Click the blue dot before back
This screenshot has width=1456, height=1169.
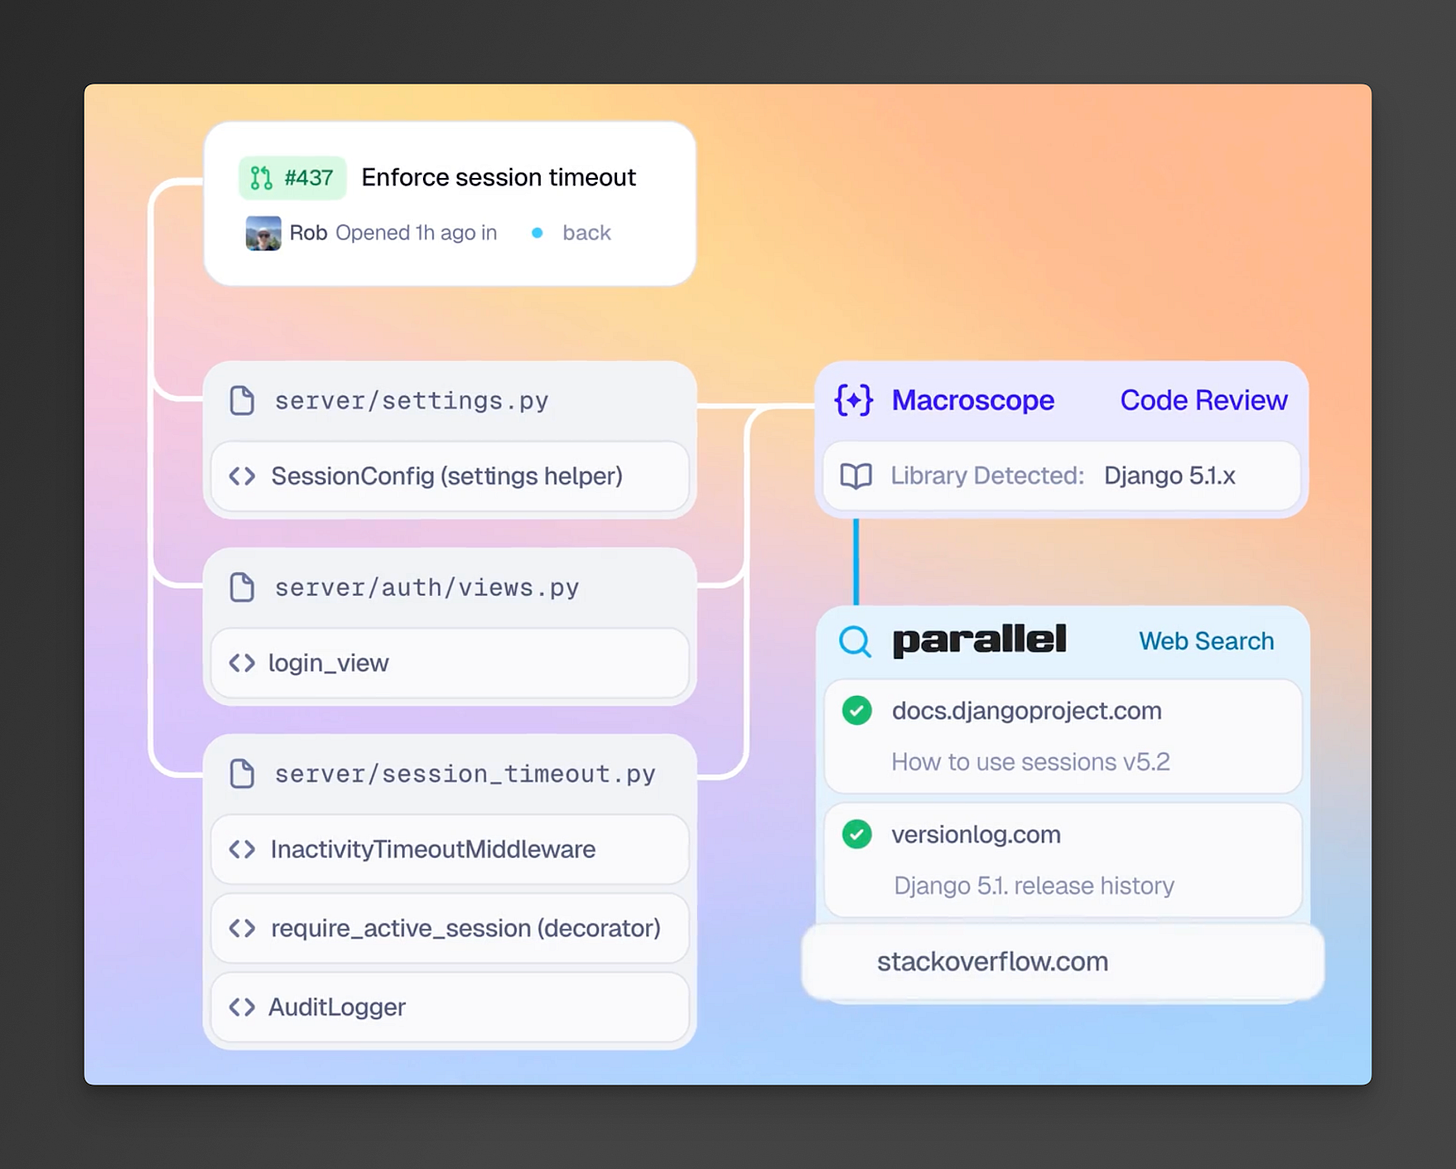(537, 233)
